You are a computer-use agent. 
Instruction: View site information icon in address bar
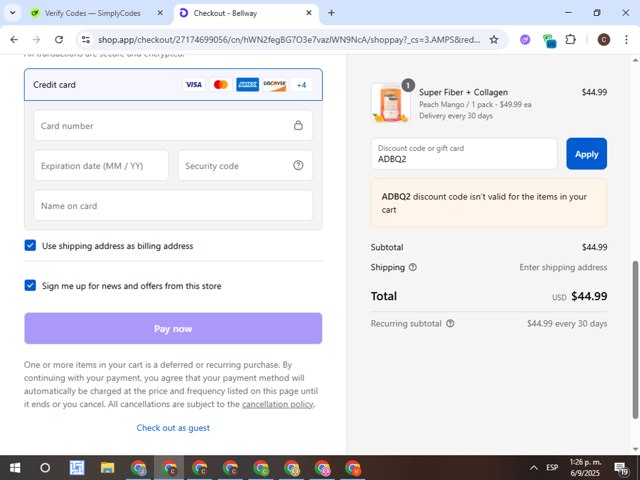[x=86, y=40]
